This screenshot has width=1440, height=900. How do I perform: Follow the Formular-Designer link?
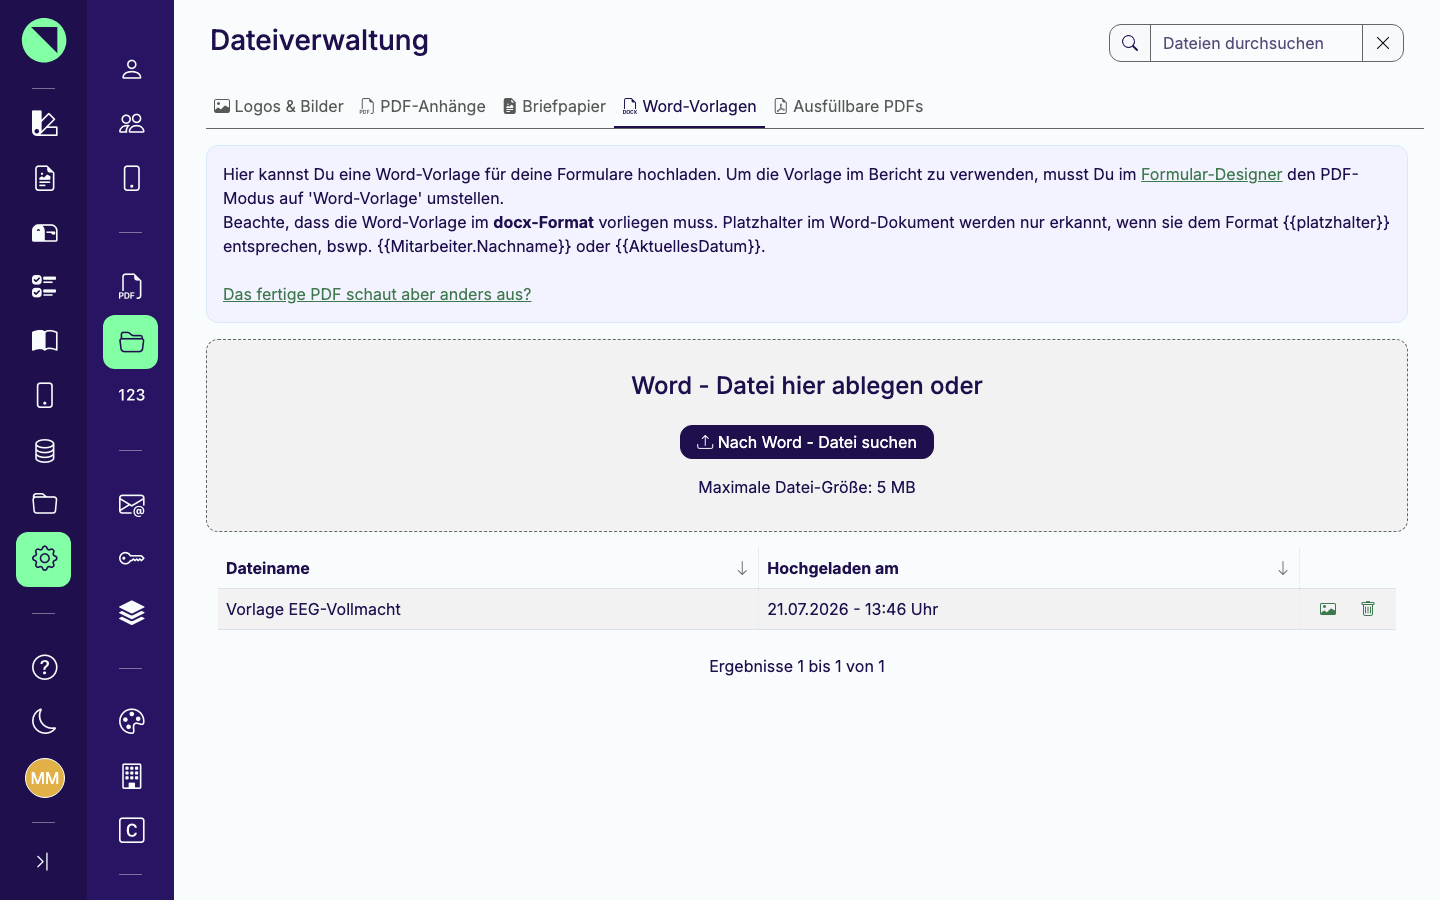pos(1211,174)
